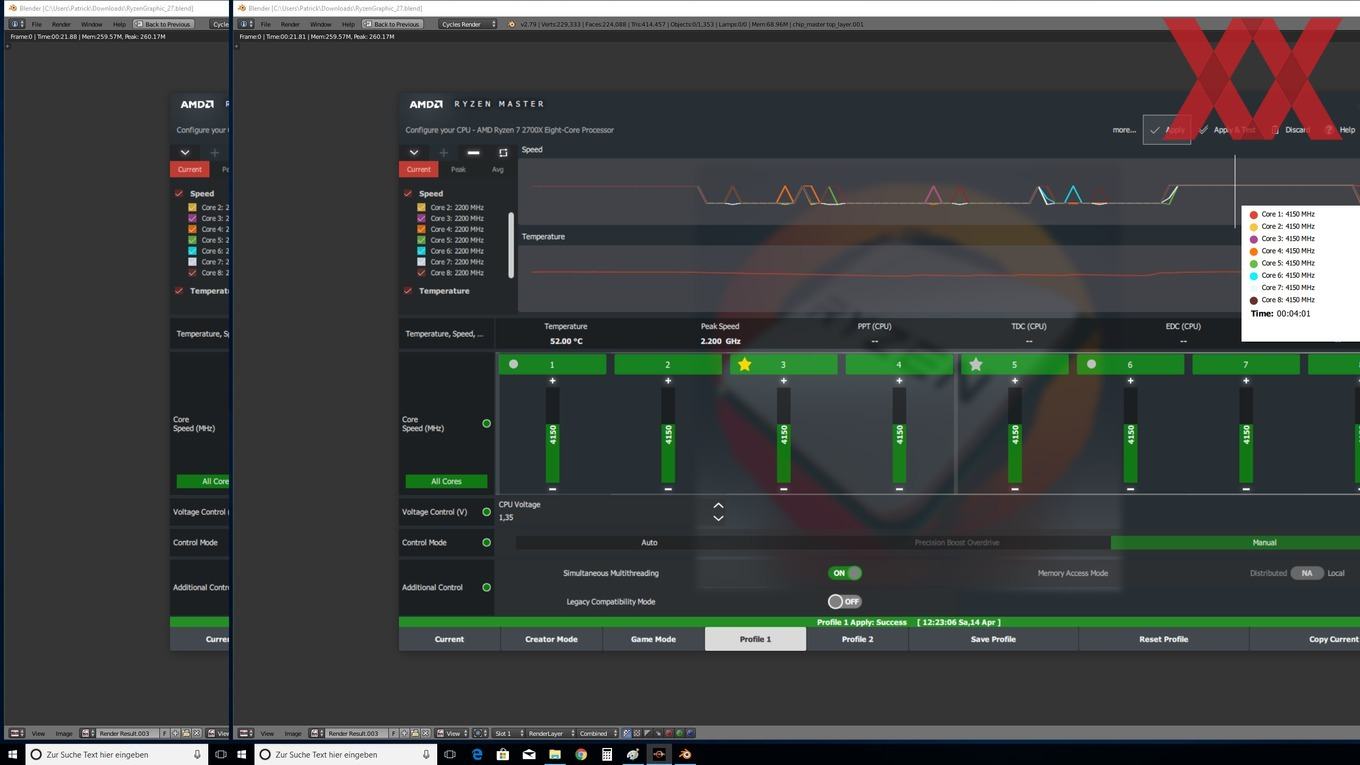1360x765 pixels.
Task: Open Cycles Render engine dropdown
Action: [x=468, y=24]
